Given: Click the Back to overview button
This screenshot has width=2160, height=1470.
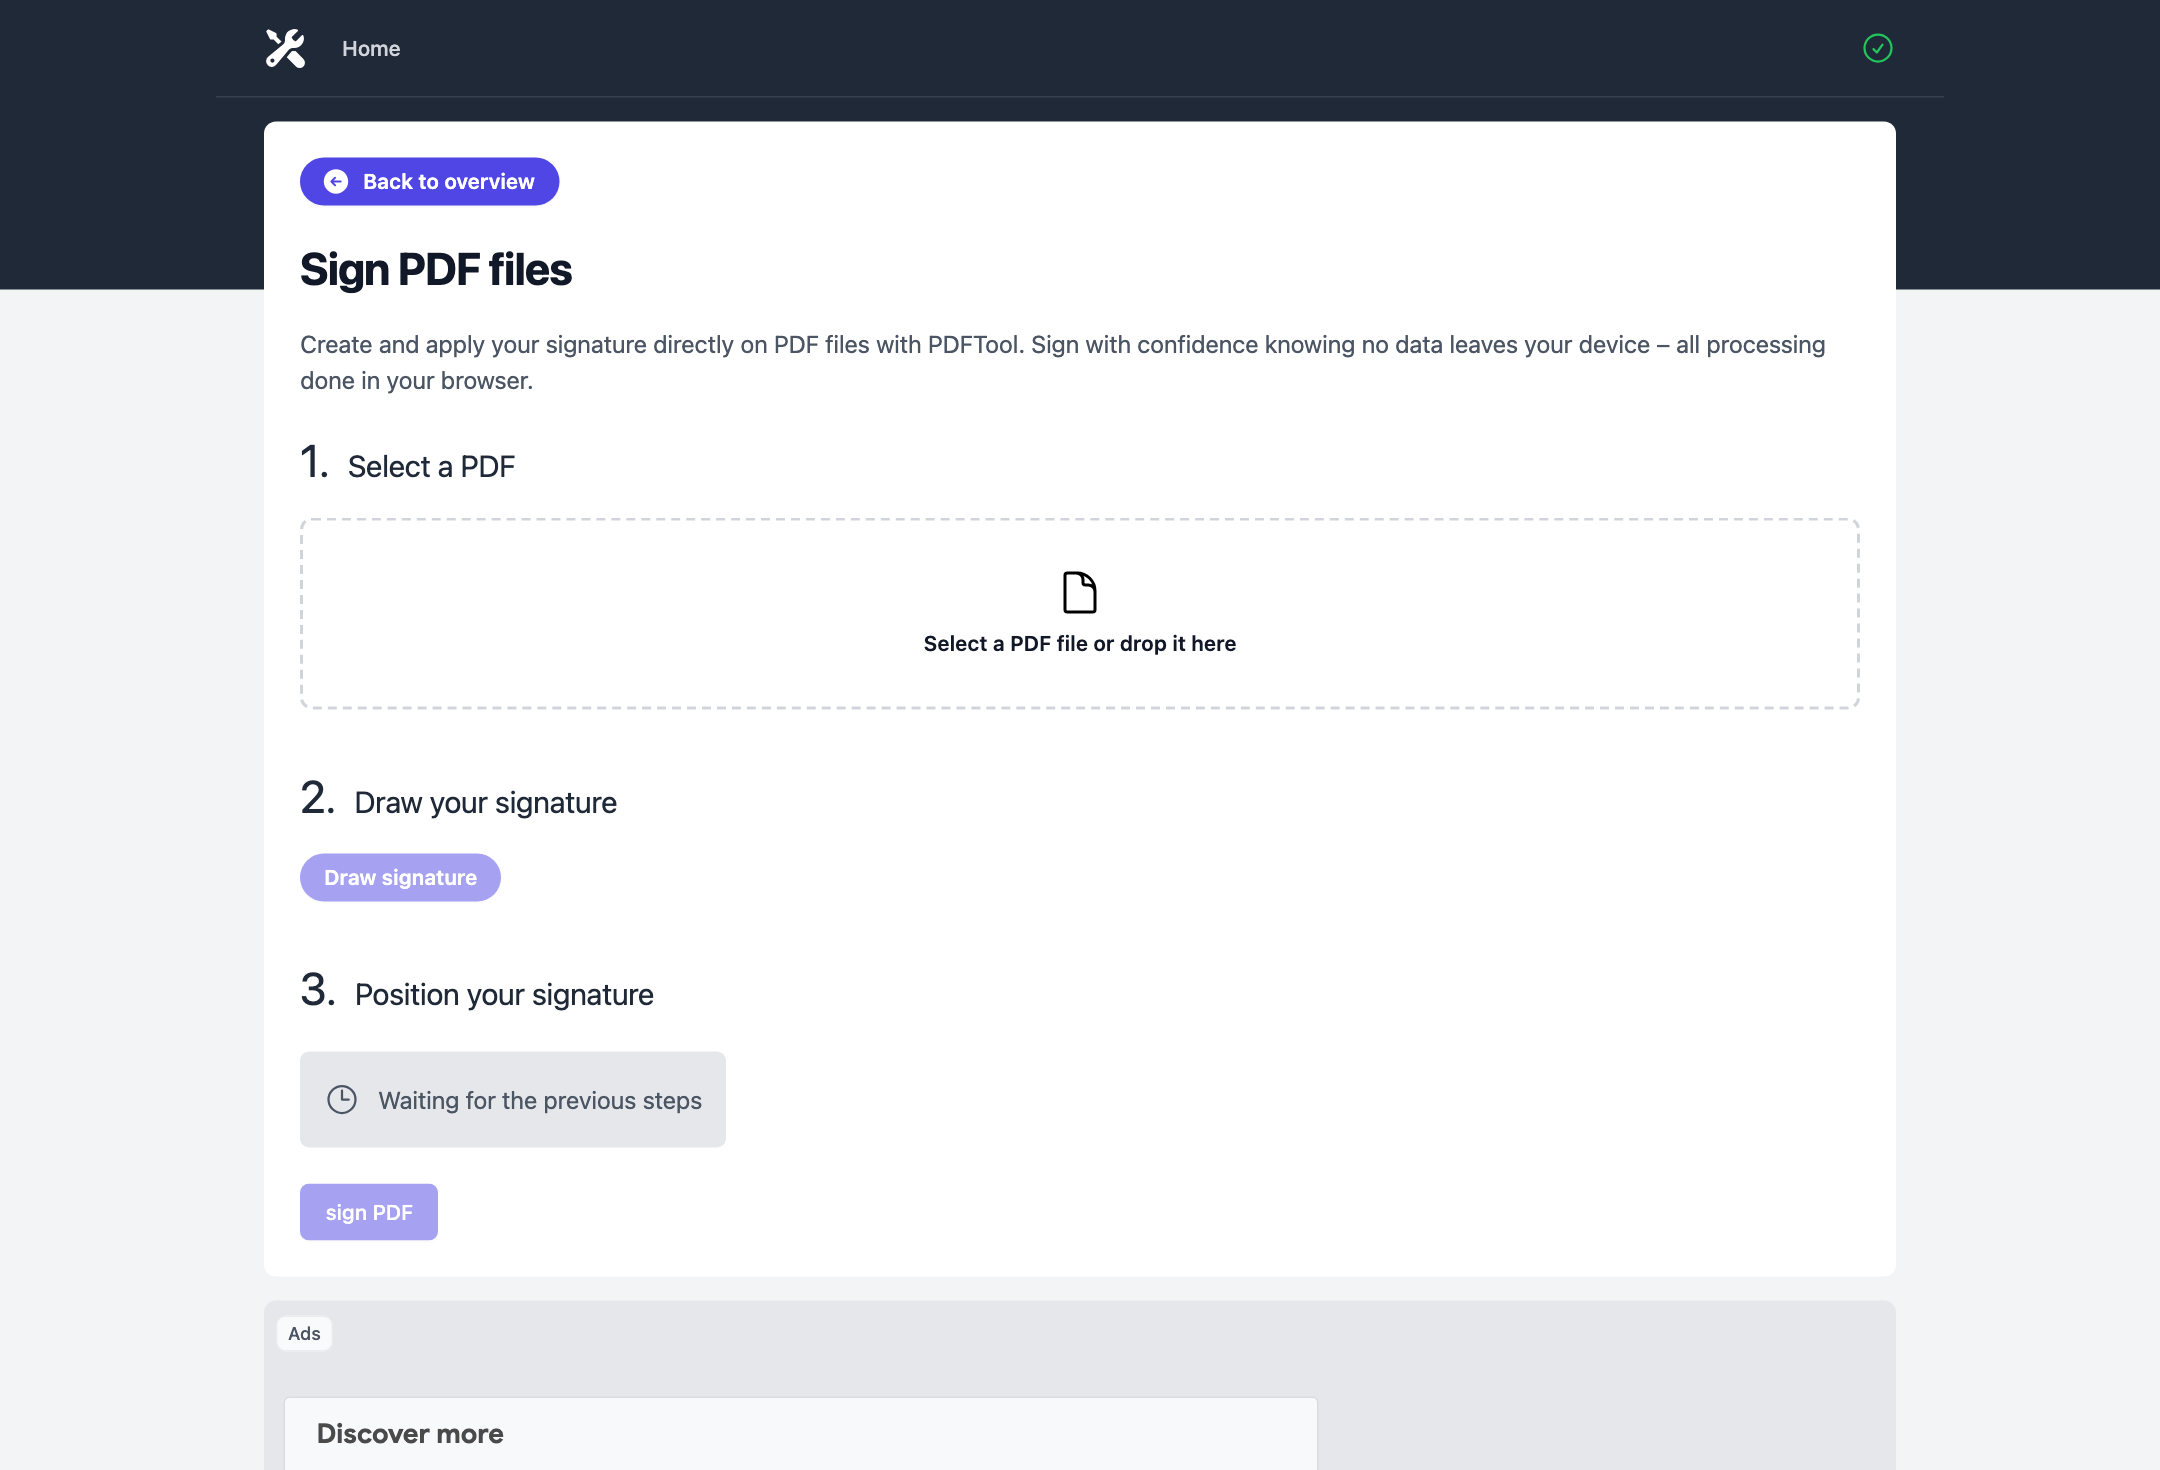Looking at the screenshot, I should (x=429, y=181).
